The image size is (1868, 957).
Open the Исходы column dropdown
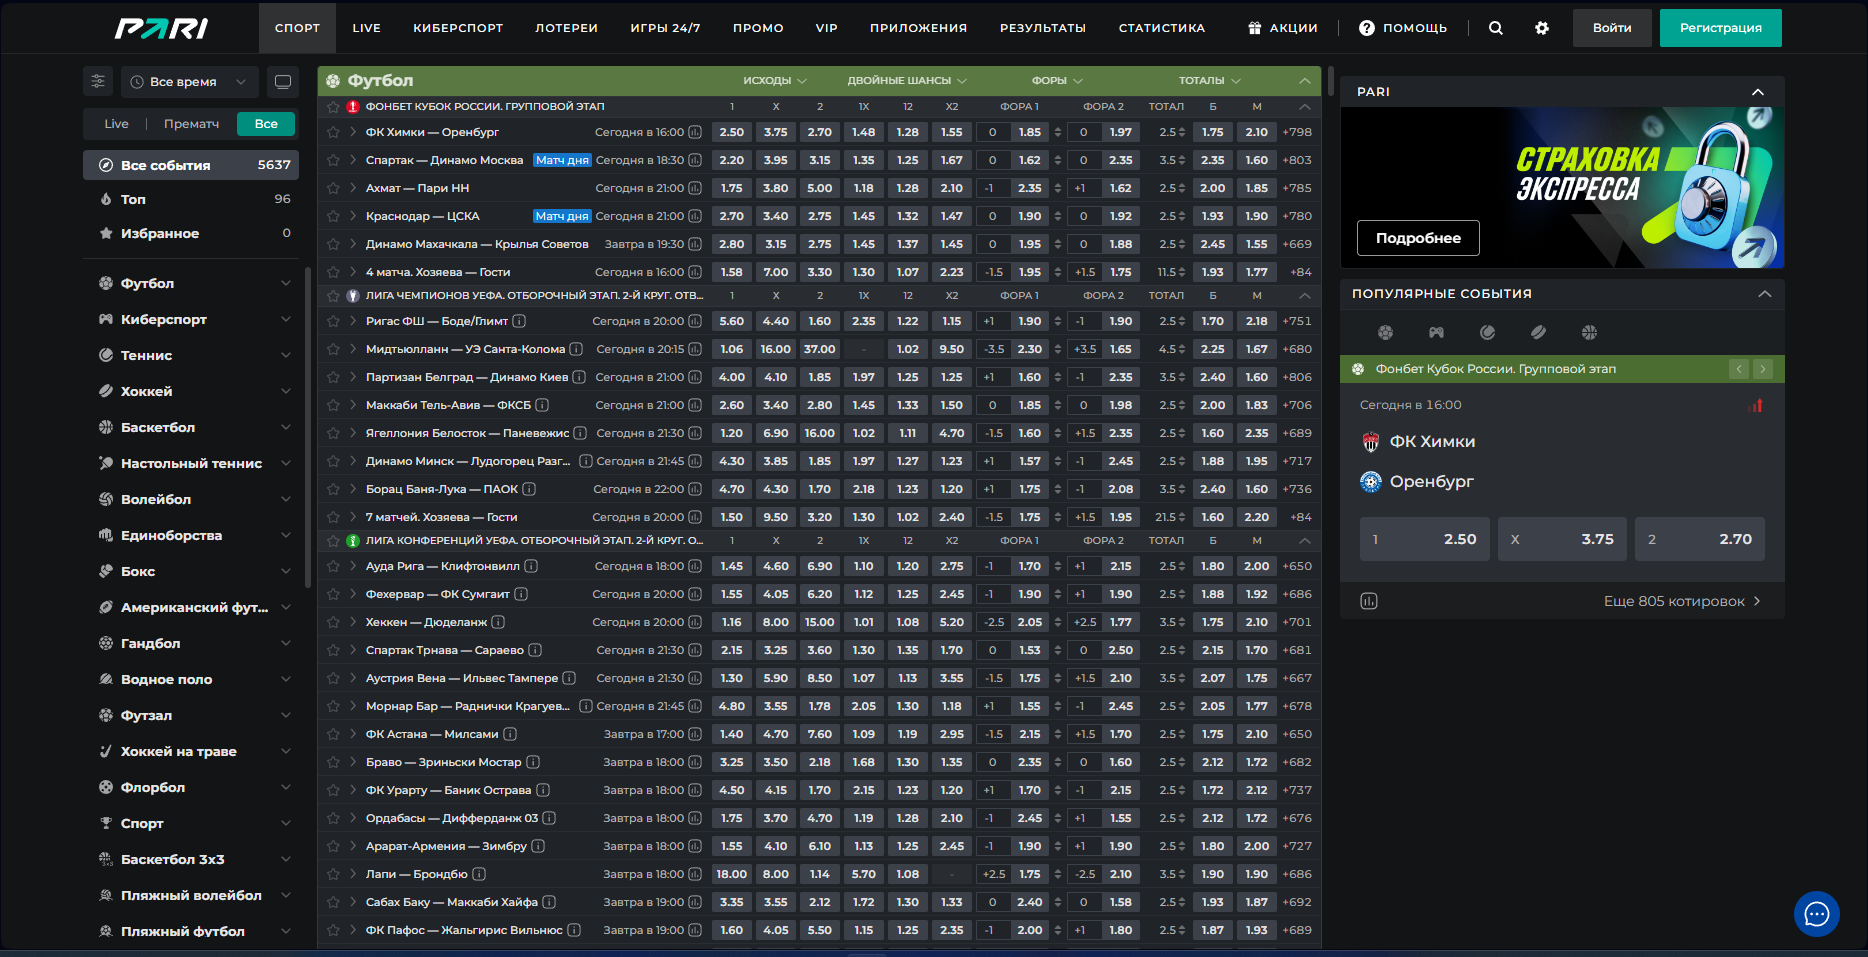[x=775, y=81]
